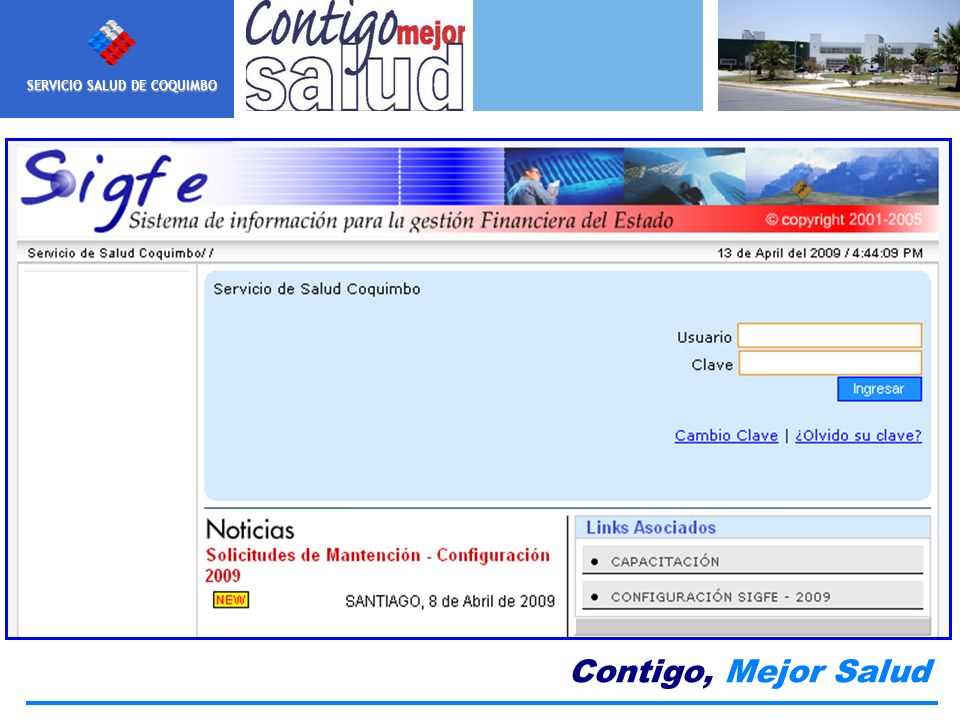Click the building photo thumbnail
This screenshot has width=960, height=720.
(x=839, y=55)
